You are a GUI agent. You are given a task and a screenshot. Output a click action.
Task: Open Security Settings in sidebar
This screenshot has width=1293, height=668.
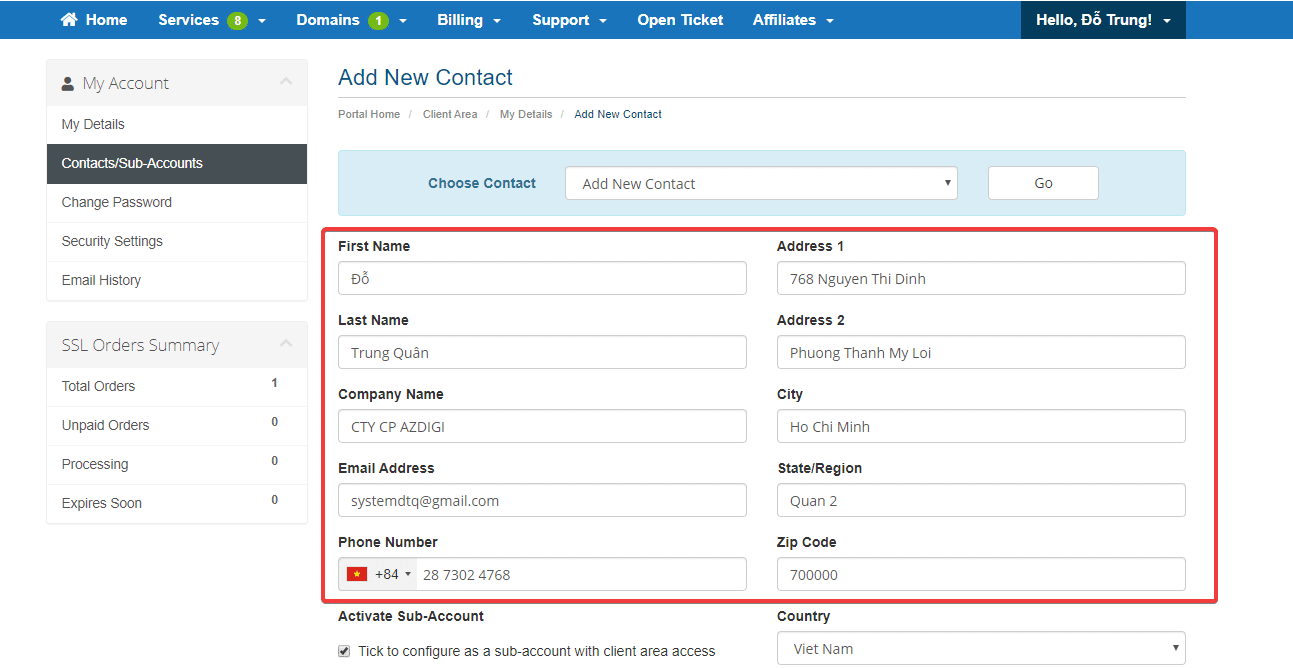coord(112,241)
